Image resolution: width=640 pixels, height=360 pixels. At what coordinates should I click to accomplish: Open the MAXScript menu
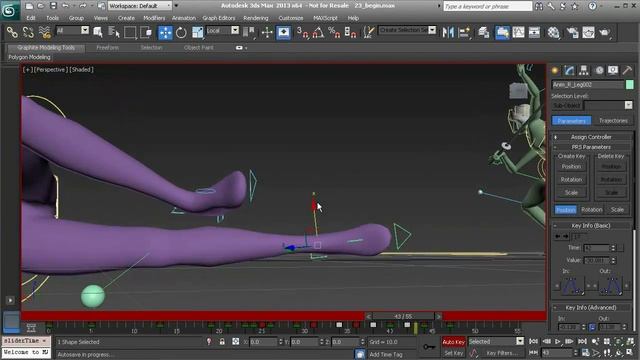[325, 18]
